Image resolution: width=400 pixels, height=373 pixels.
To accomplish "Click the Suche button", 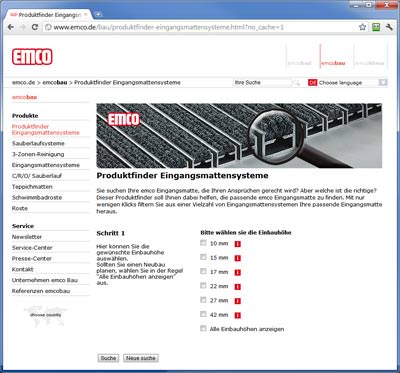I will (x=108, y=358).
